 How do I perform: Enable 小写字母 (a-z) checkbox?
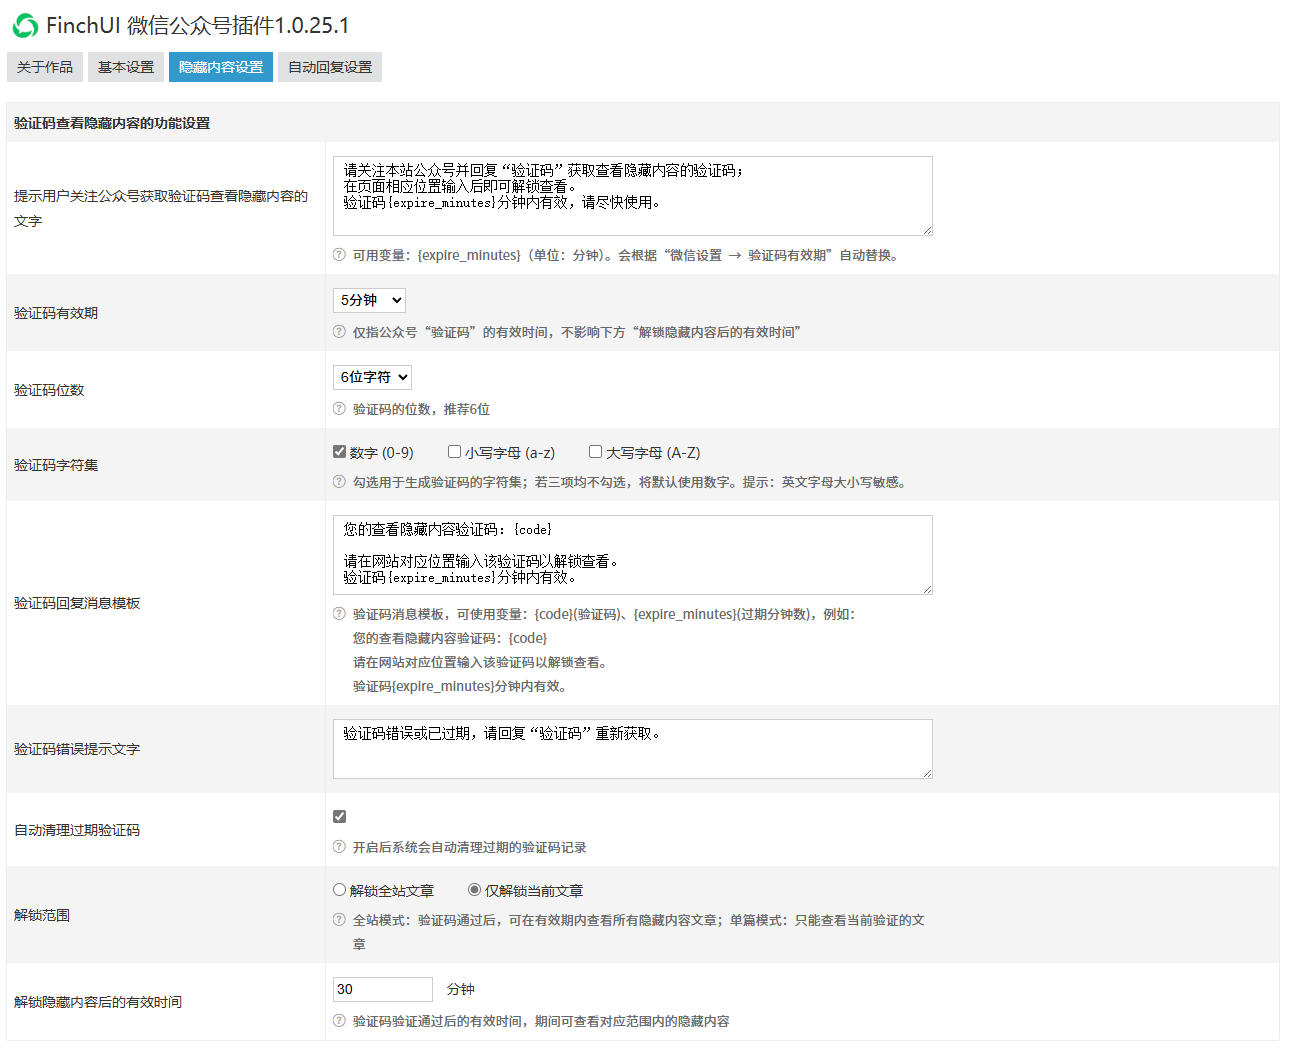(455, 452)
